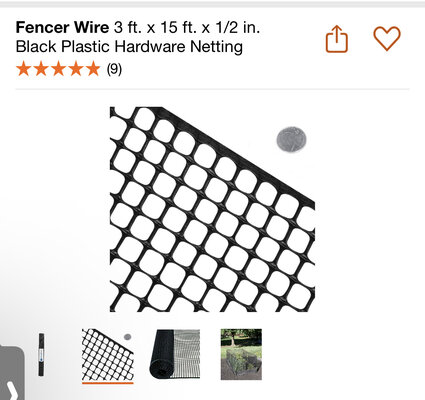Select the rolled netting package thumbnail
Image resolution: width=425 pixels, height=400 pixels.
tap(41, 354)
